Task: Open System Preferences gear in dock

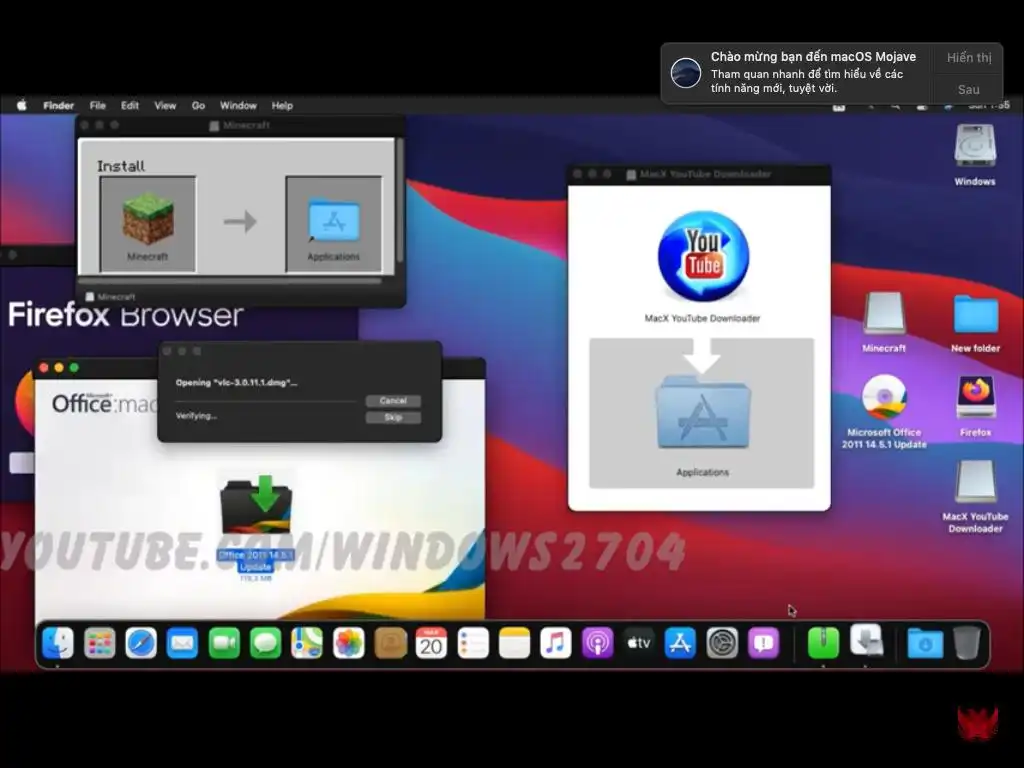Action: (722, 643)
